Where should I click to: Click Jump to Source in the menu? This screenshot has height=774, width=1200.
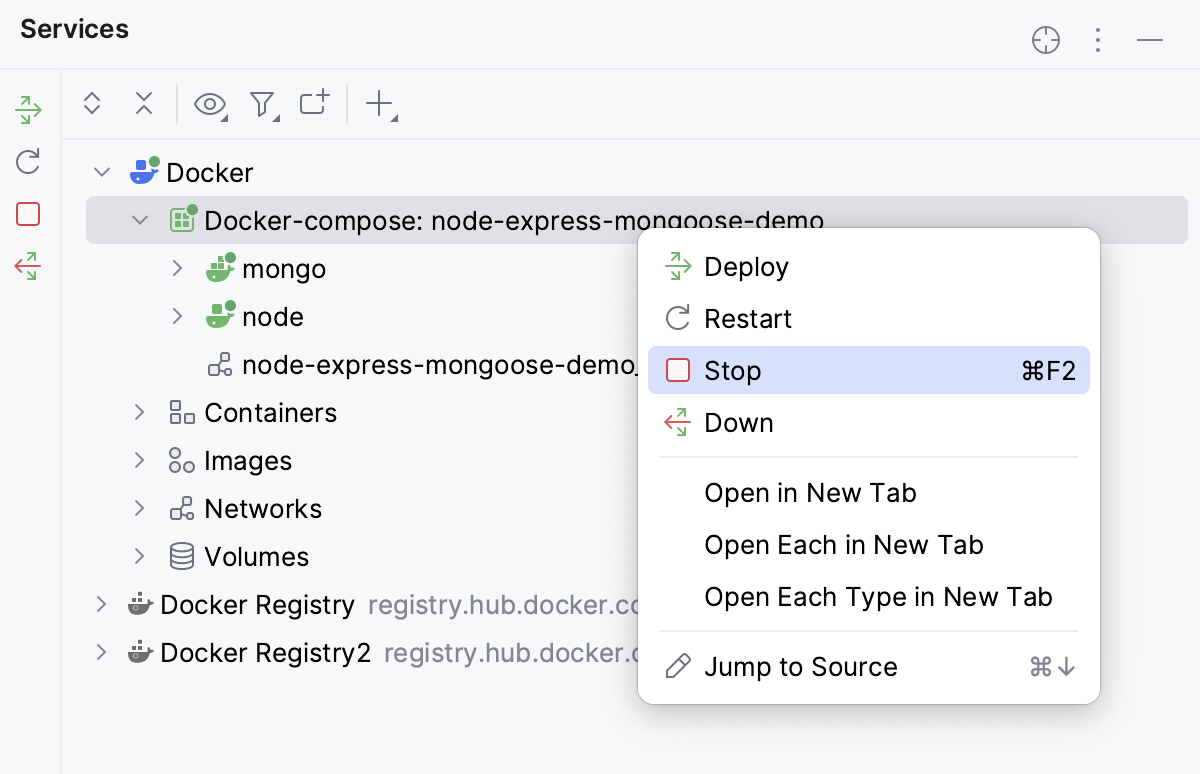pos(800,666)
